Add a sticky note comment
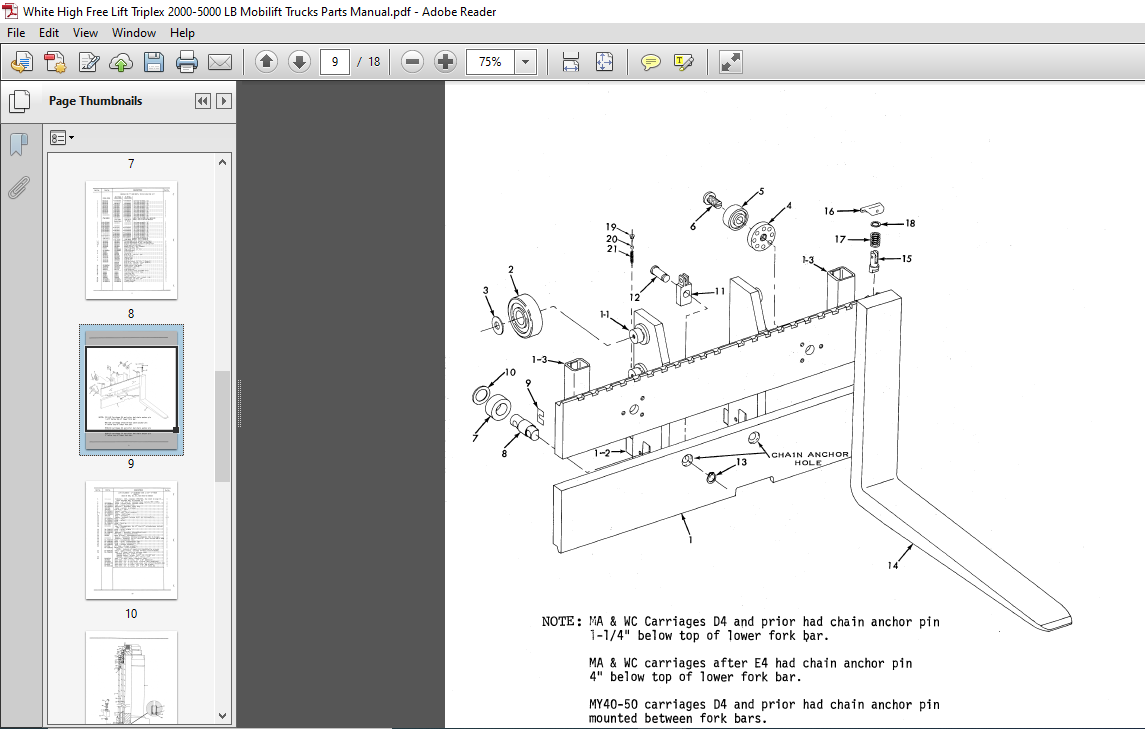Viewport: 1145px width, 729px height. 651,62
